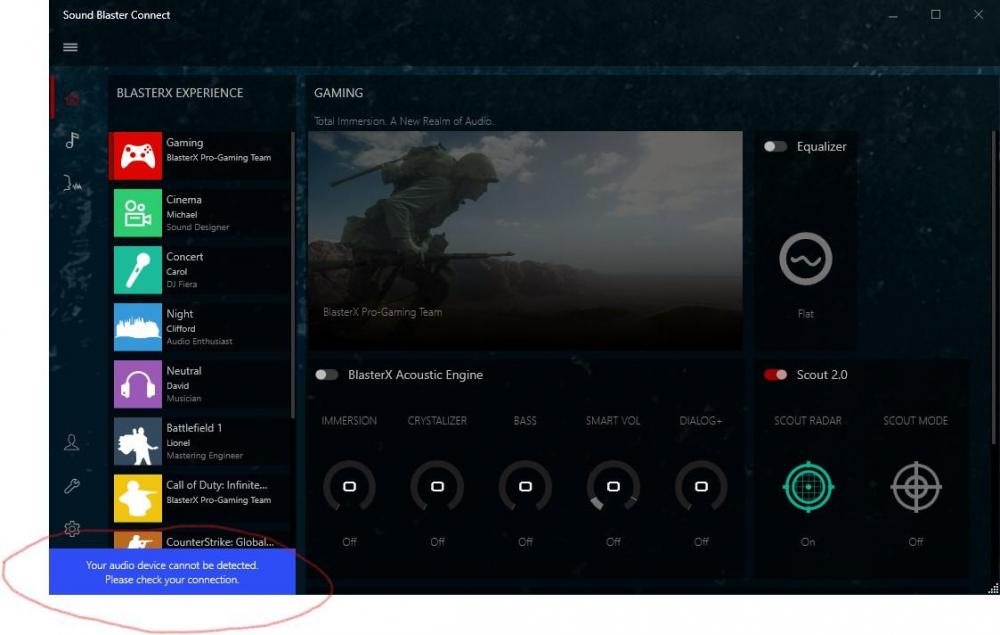
Task: Click the main panel vertical scrollbar
Action: [994, 288]
